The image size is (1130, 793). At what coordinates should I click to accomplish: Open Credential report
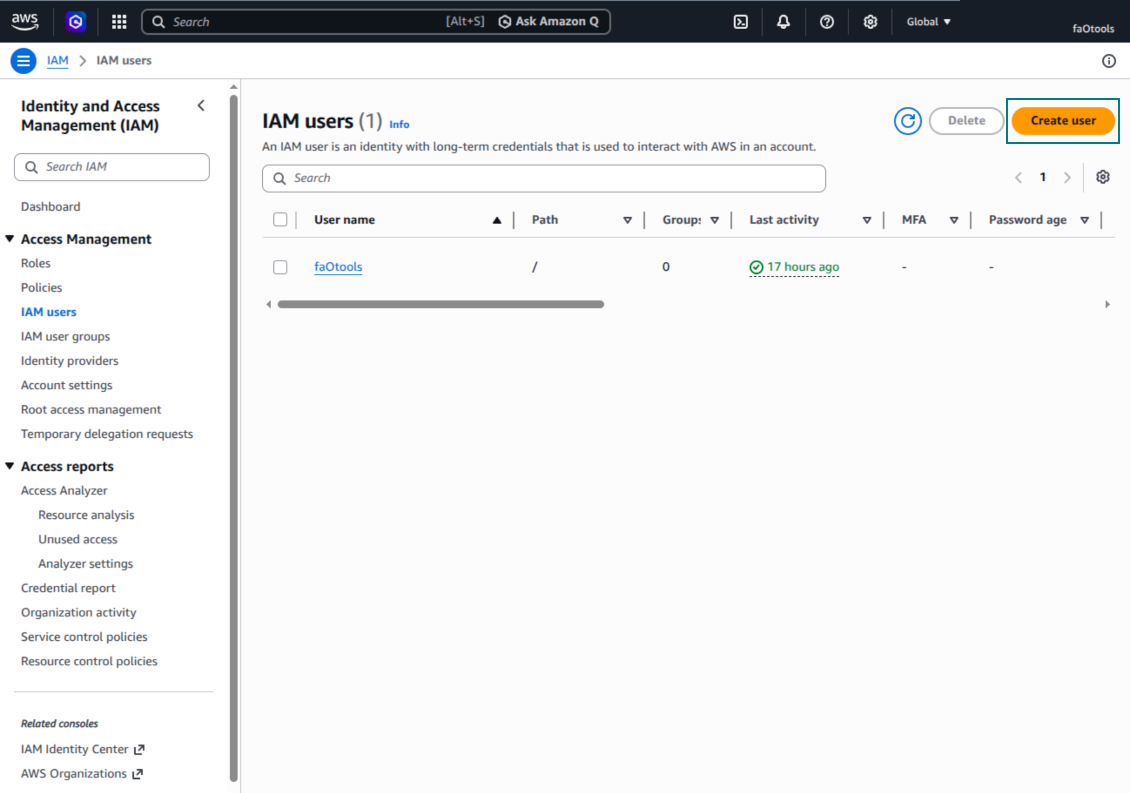click(x=68, y=588)
